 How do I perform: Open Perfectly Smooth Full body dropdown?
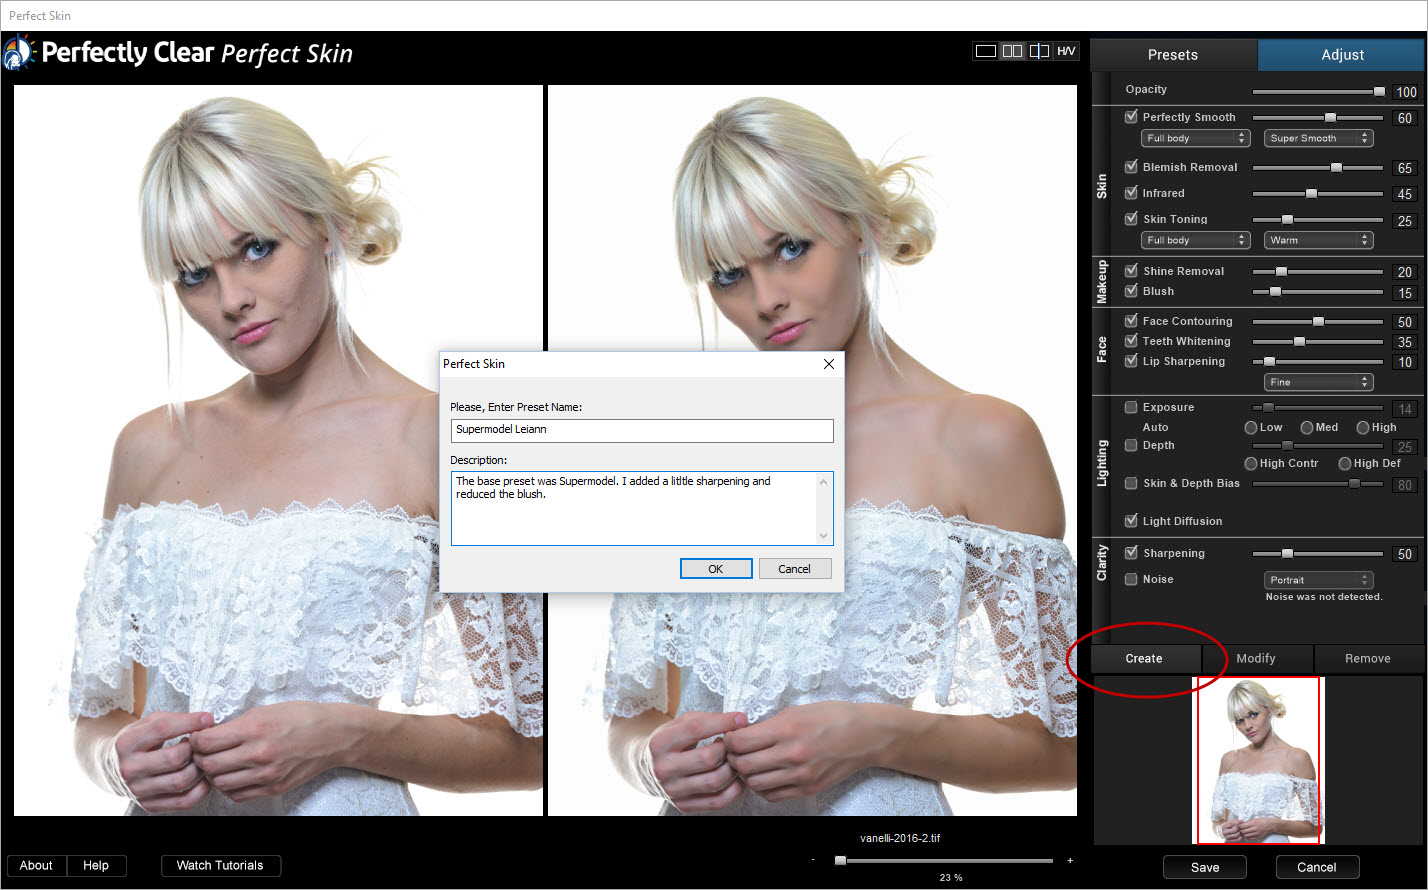point(1197,138)
